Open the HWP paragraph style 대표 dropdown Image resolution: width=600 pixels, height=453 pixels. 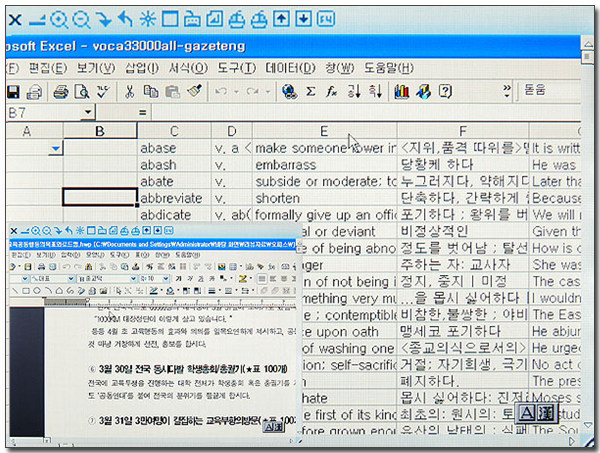point(71,279)
